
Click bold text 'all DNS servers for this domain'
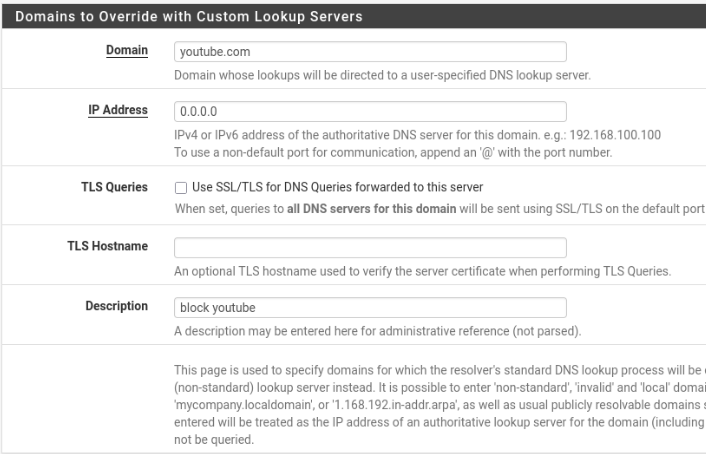click(x=371, y=209)
